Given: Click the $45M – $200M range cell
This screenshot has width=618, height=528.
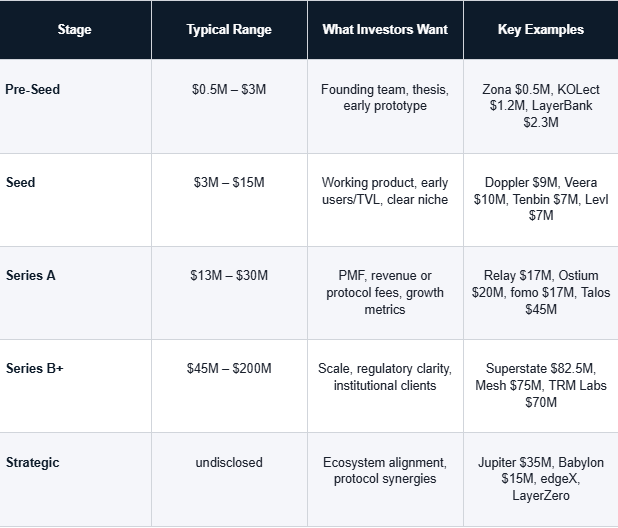Looking at the screenshot, I should [x=229, y=386].
